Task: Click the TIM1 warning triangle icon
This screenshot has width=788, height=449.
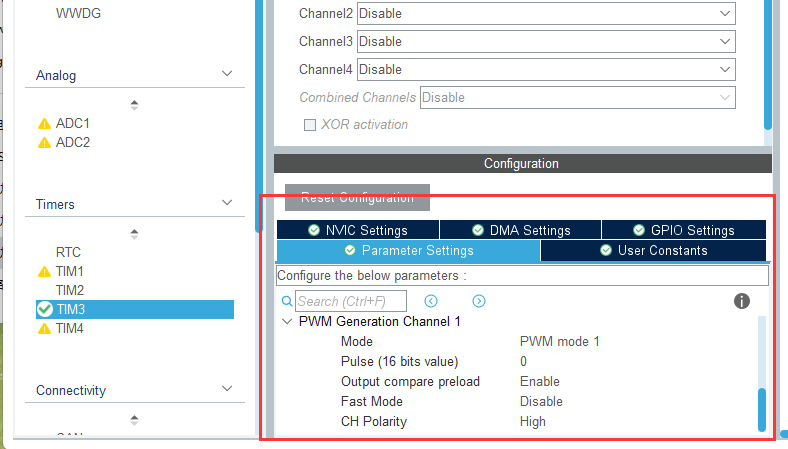Action: (44, 271)
